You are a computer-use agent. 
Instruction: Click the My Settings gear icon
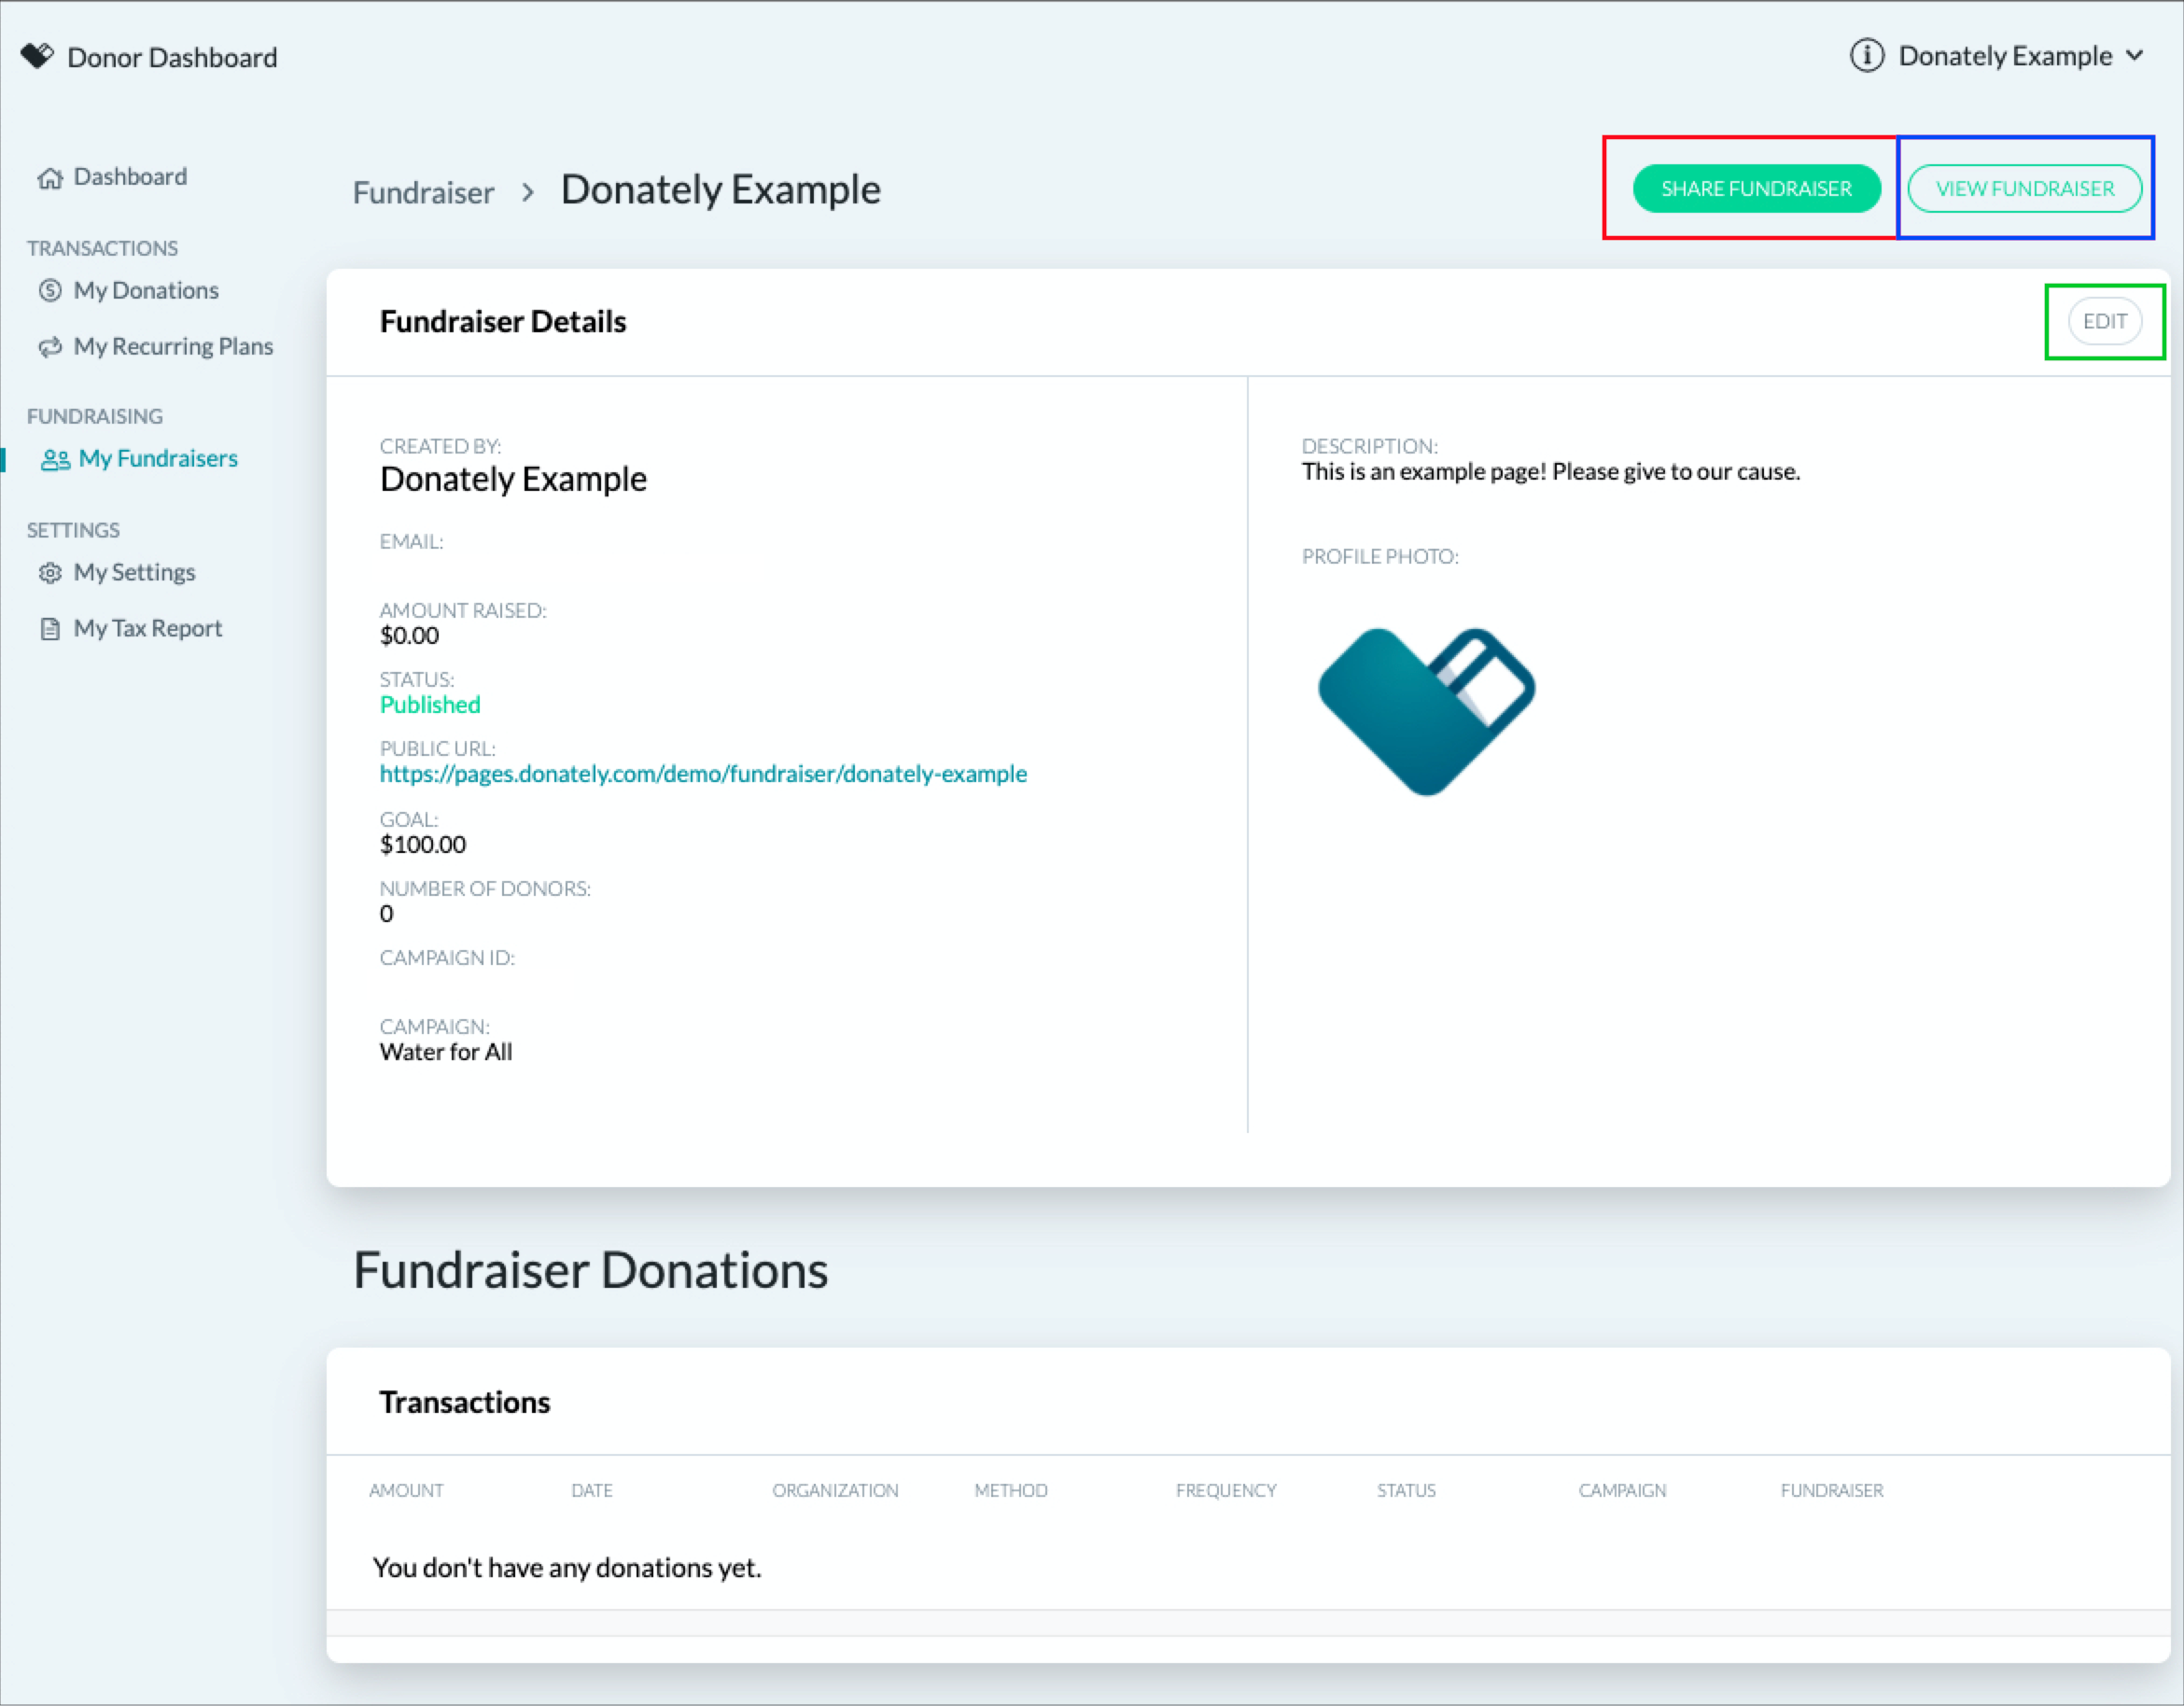coord(50,573)
